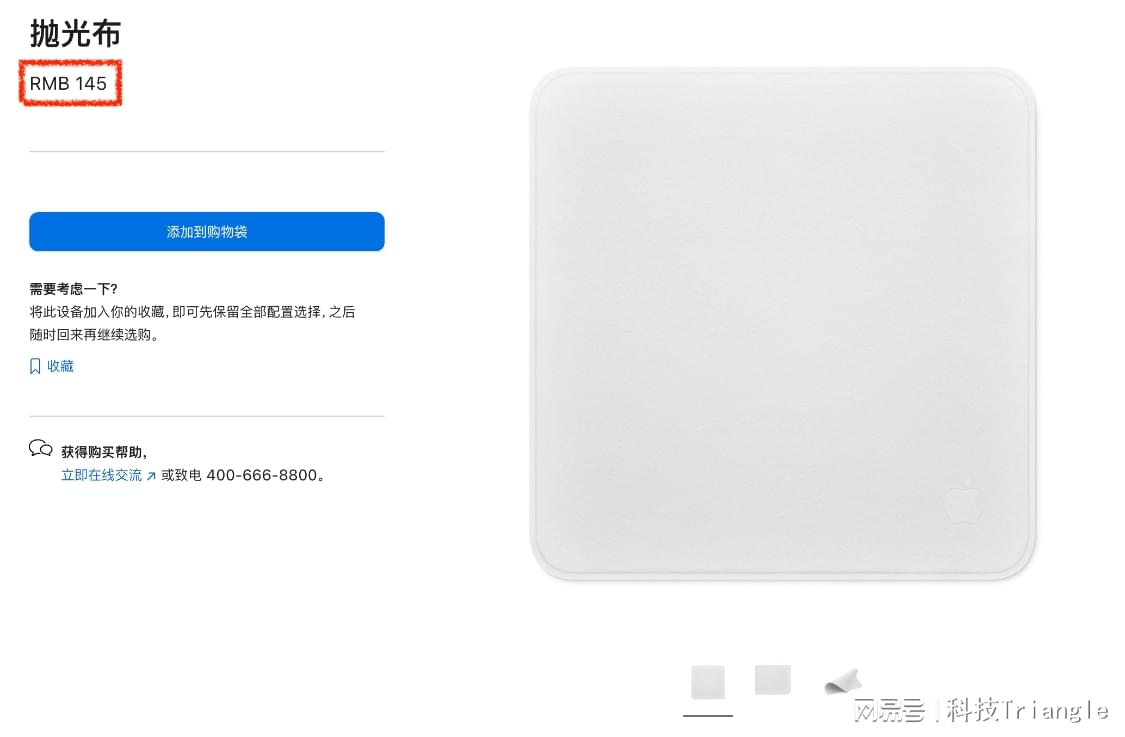Image resolution: width=1125 pixels, height=737 pixels.
Task: Select the first polishing cloth thumbnail
Action: [707, 682]
